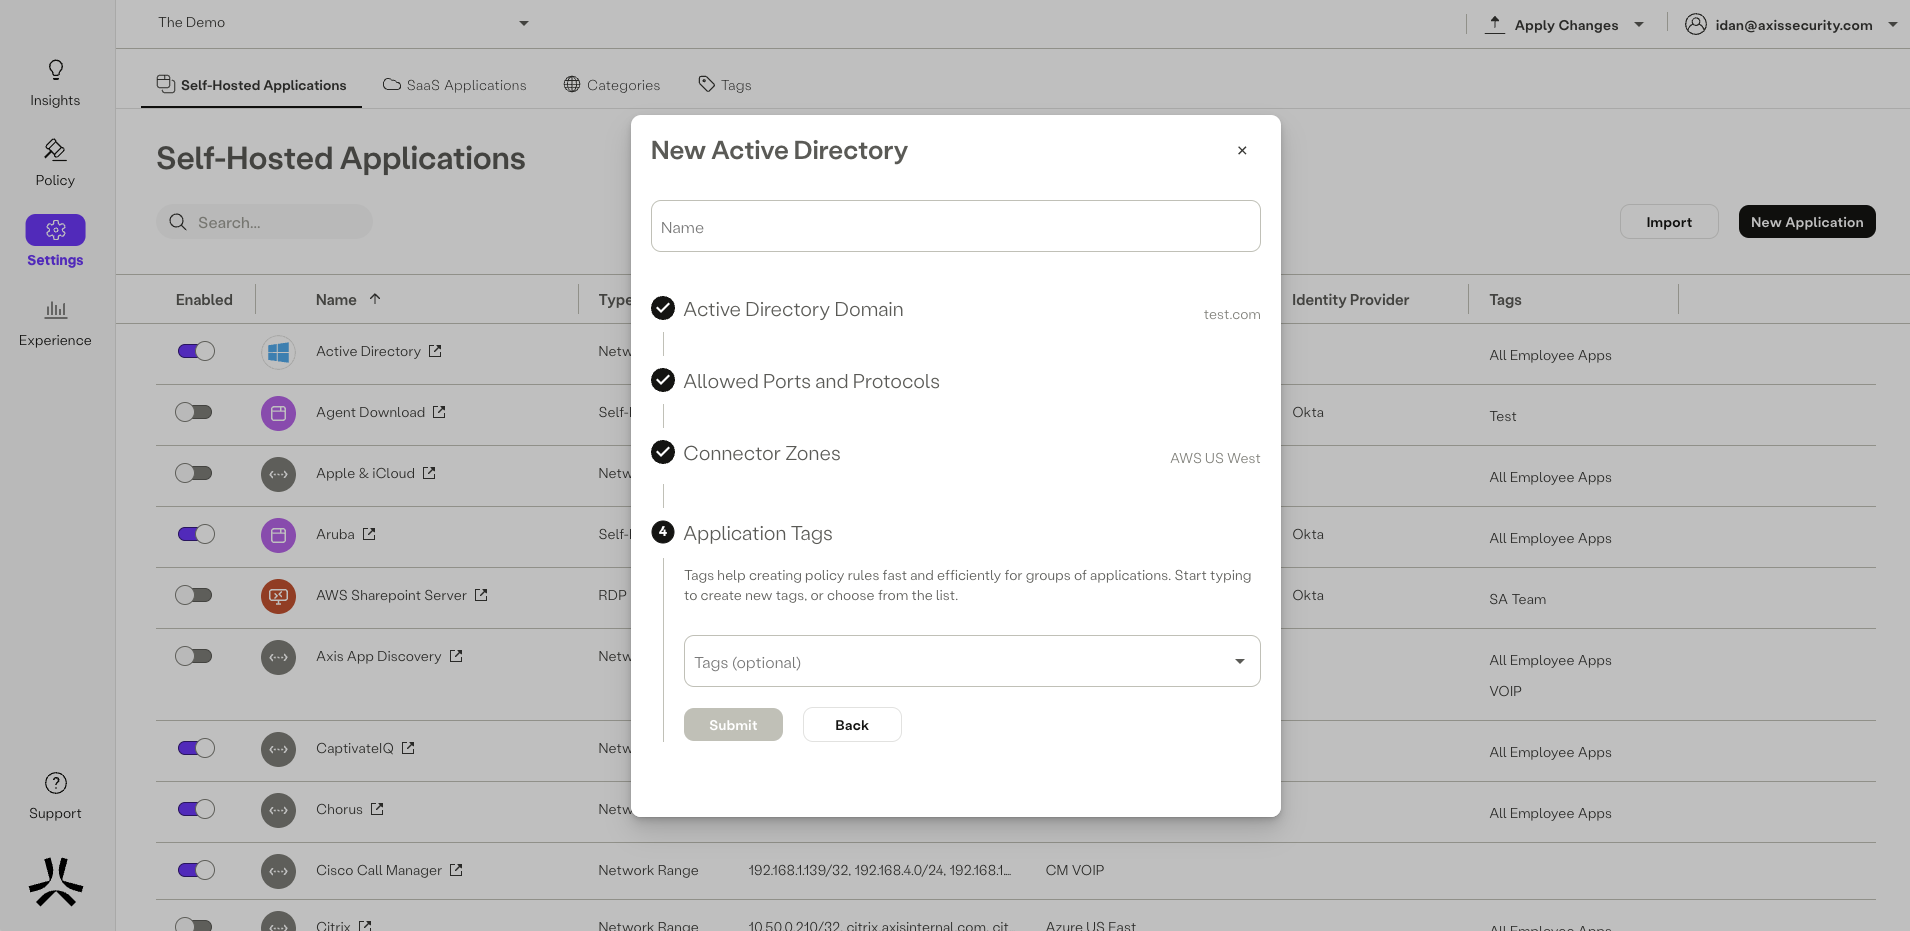Disable the Active Directory application toggle

[196, 351]
